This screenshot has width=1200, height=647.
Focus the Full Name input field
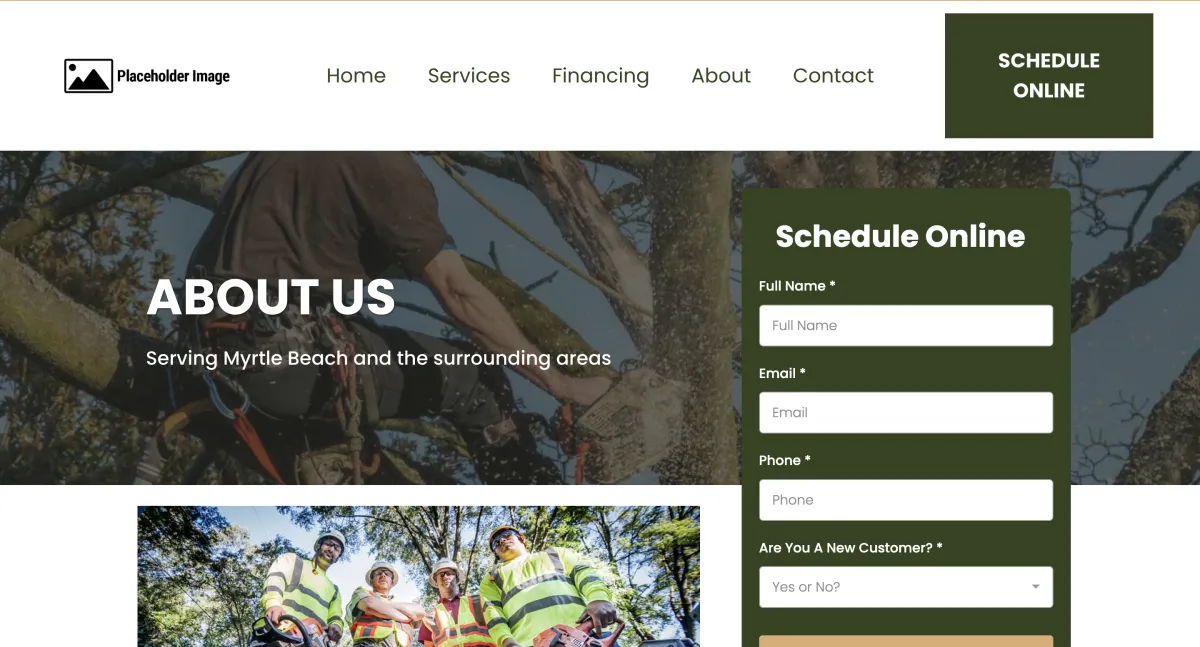click(906, 326)
